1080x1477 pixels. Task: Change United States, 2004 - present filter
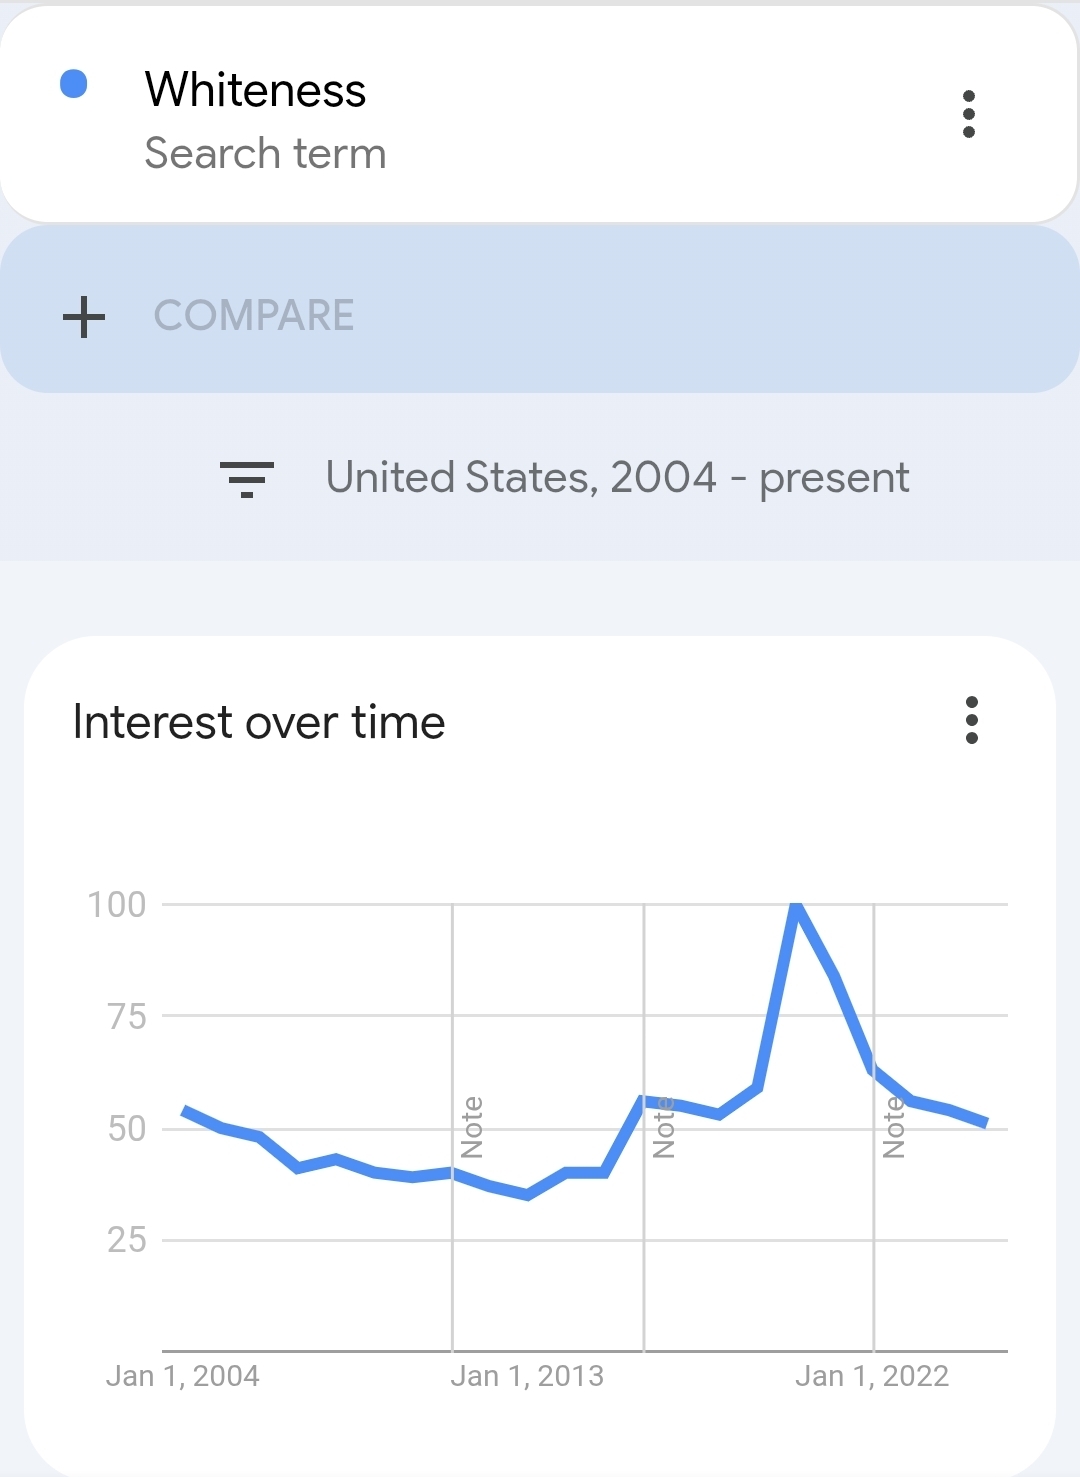(x=617, y=478)
